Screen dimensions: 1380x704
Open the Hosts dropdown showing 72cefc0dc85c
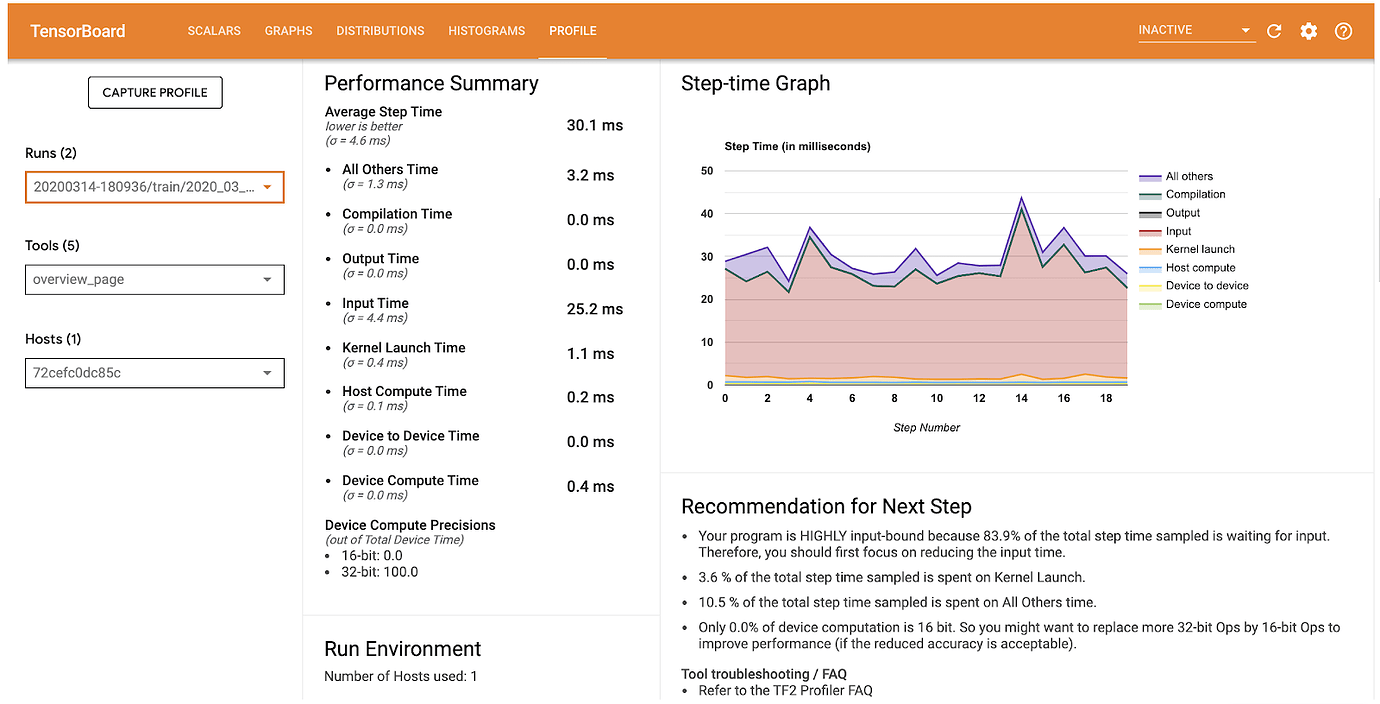coord(154,373)
